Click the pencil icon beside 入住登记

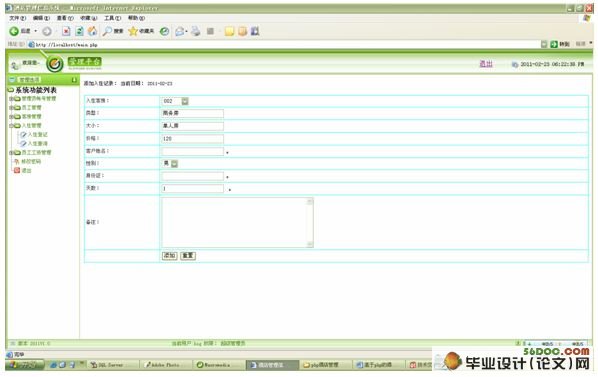[x=23, y=135]
